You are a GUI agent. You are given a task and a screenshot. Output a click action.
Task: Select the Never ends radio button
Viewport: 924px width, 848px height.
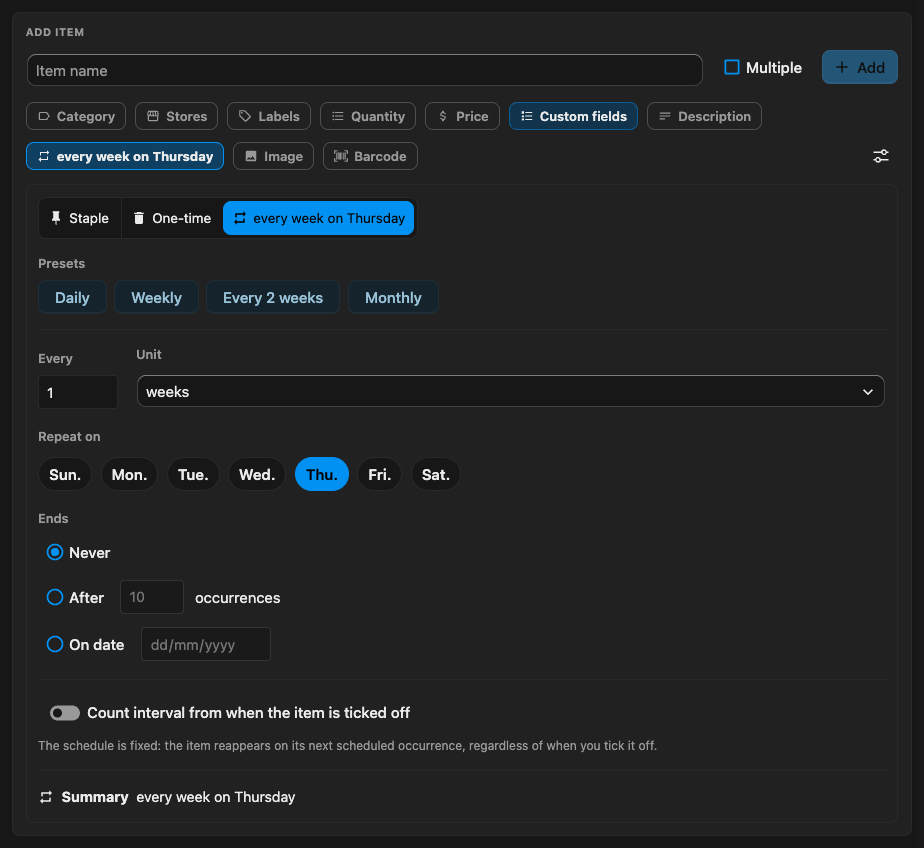click(55, 552)
